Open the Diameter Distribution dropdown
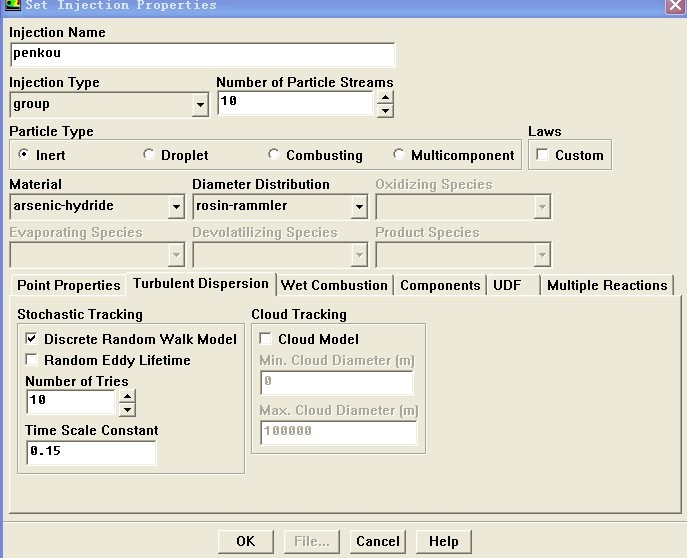The height and width of the screenshot is (558, 687). tap(359, 207)
